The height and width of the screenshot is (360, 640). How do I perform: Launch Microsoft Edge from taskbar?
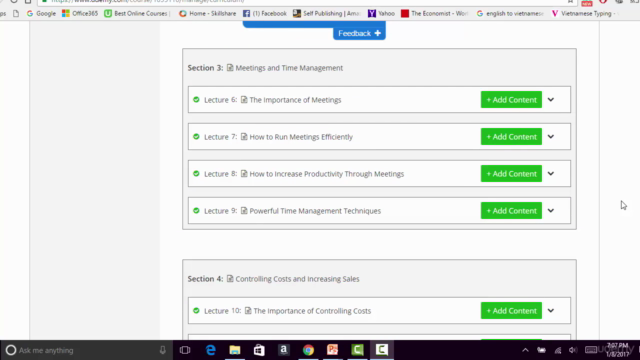click(211, 350)
